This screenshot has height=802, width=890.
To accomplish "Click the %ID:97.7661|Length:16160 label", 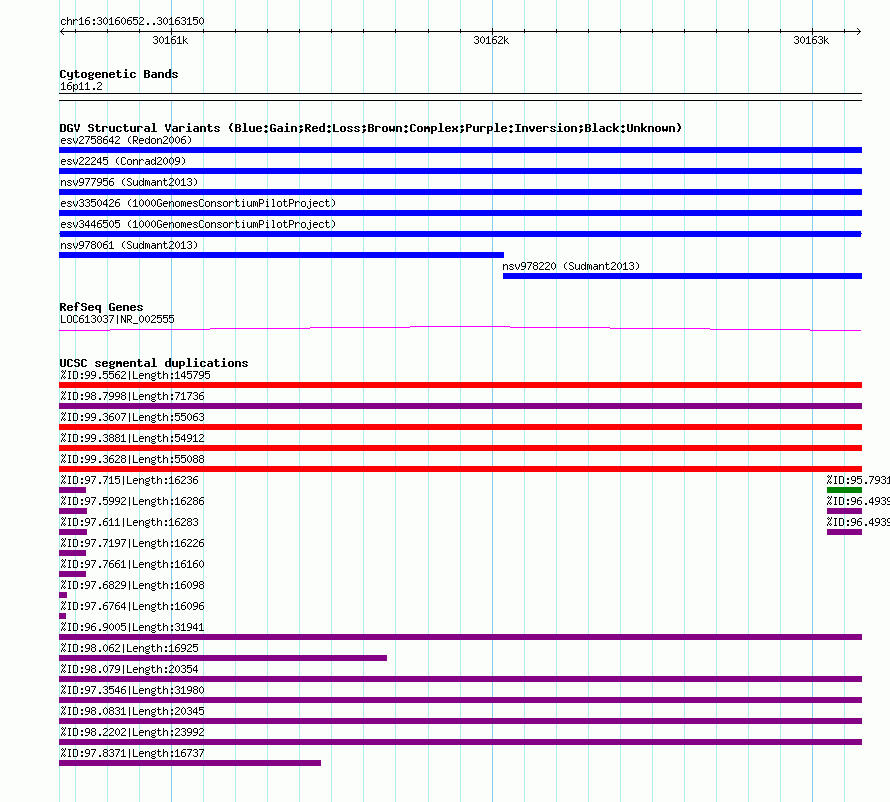I will [132, 564].
